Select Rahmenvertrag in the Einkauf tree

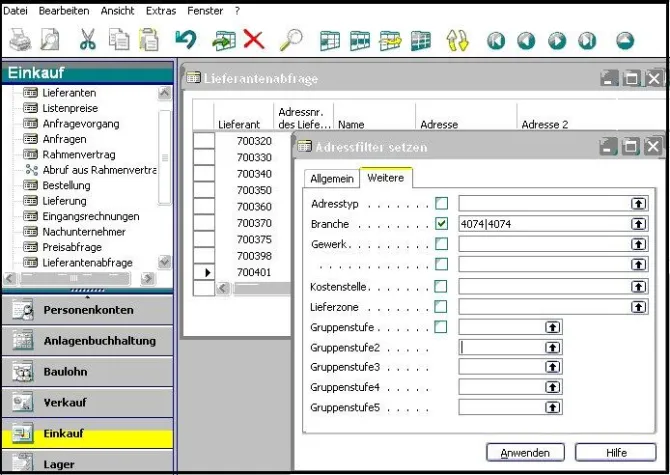78,155
